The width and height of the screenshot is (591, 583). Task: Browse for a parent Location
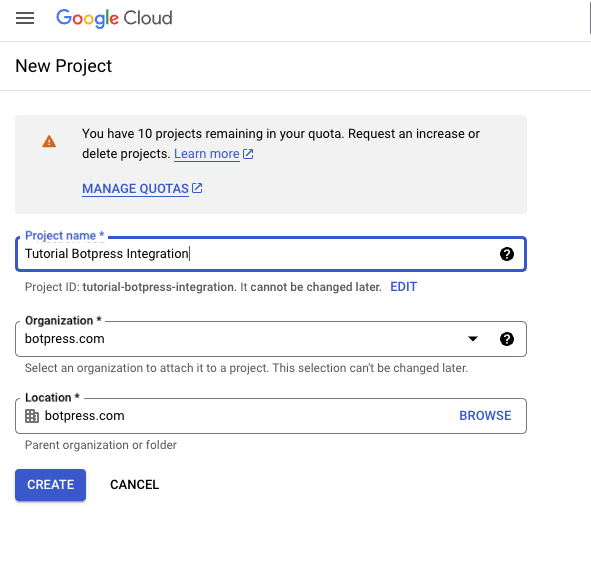pyautogui.click(x=485, y=416)
